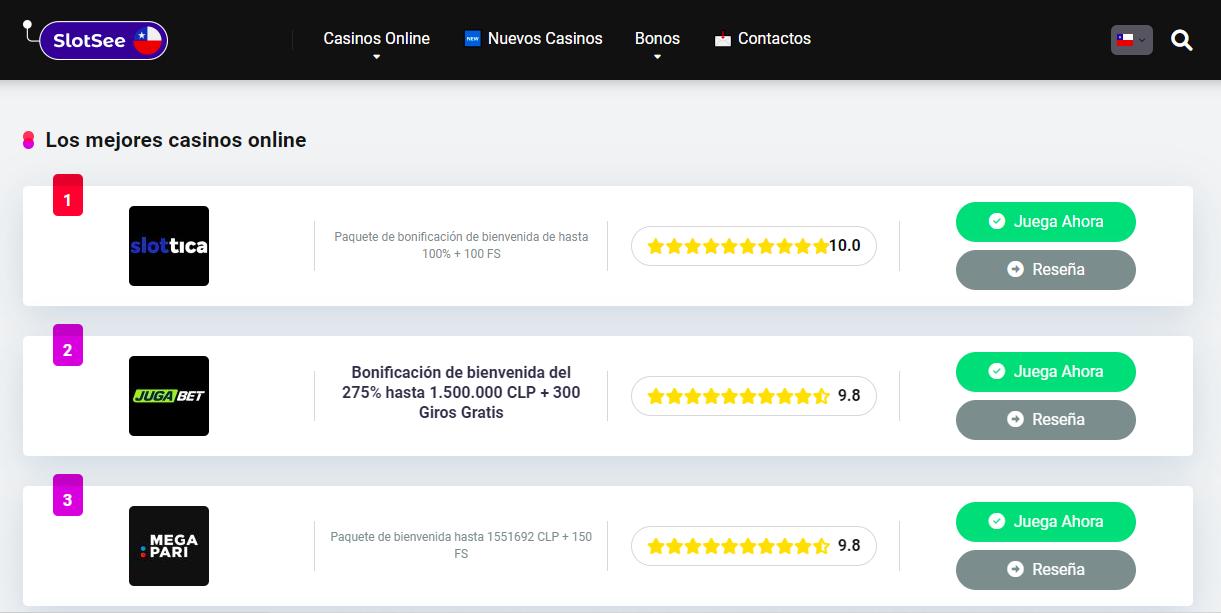Open Reseña for JugaBet
Image resolution: width=1221 pixels, height=613 pixels.
(x=1045, y=420)
